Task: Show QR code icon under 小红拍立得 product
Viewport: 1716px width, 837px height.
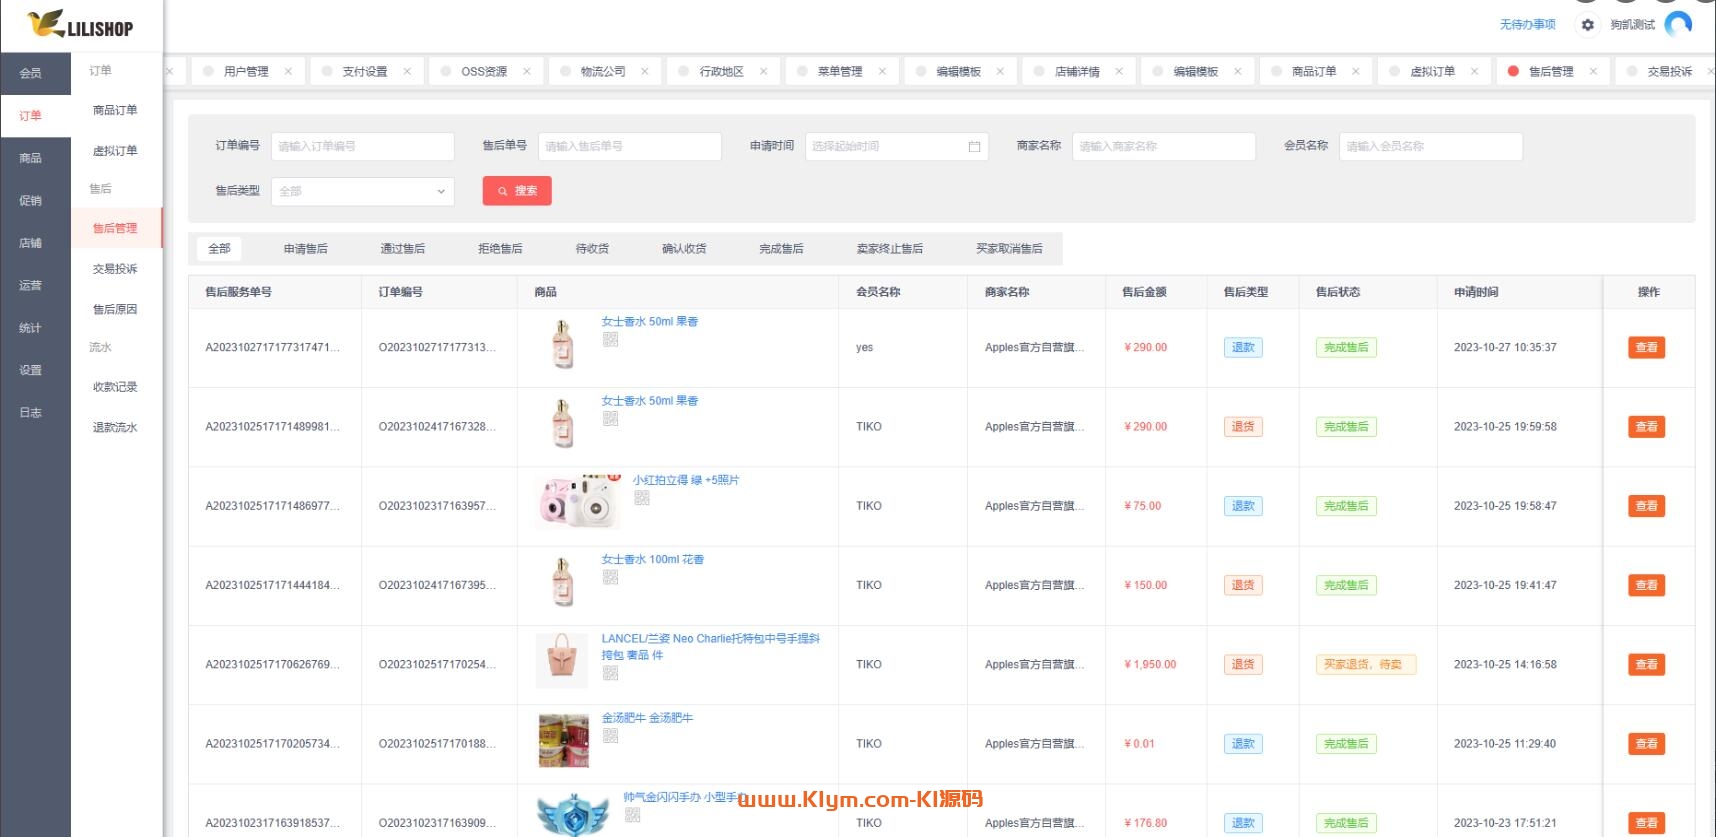Action: tap(642, 498)
